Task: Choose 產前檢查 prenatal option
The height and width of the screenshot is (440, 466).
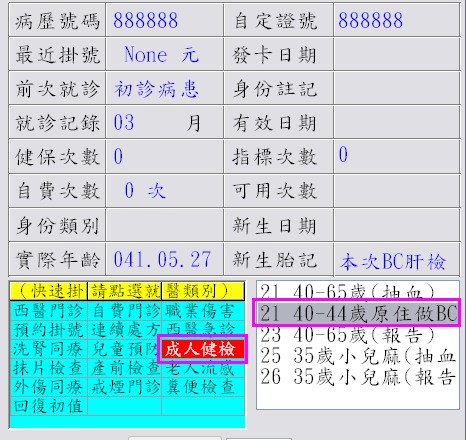Action: [x=124, y=368]
